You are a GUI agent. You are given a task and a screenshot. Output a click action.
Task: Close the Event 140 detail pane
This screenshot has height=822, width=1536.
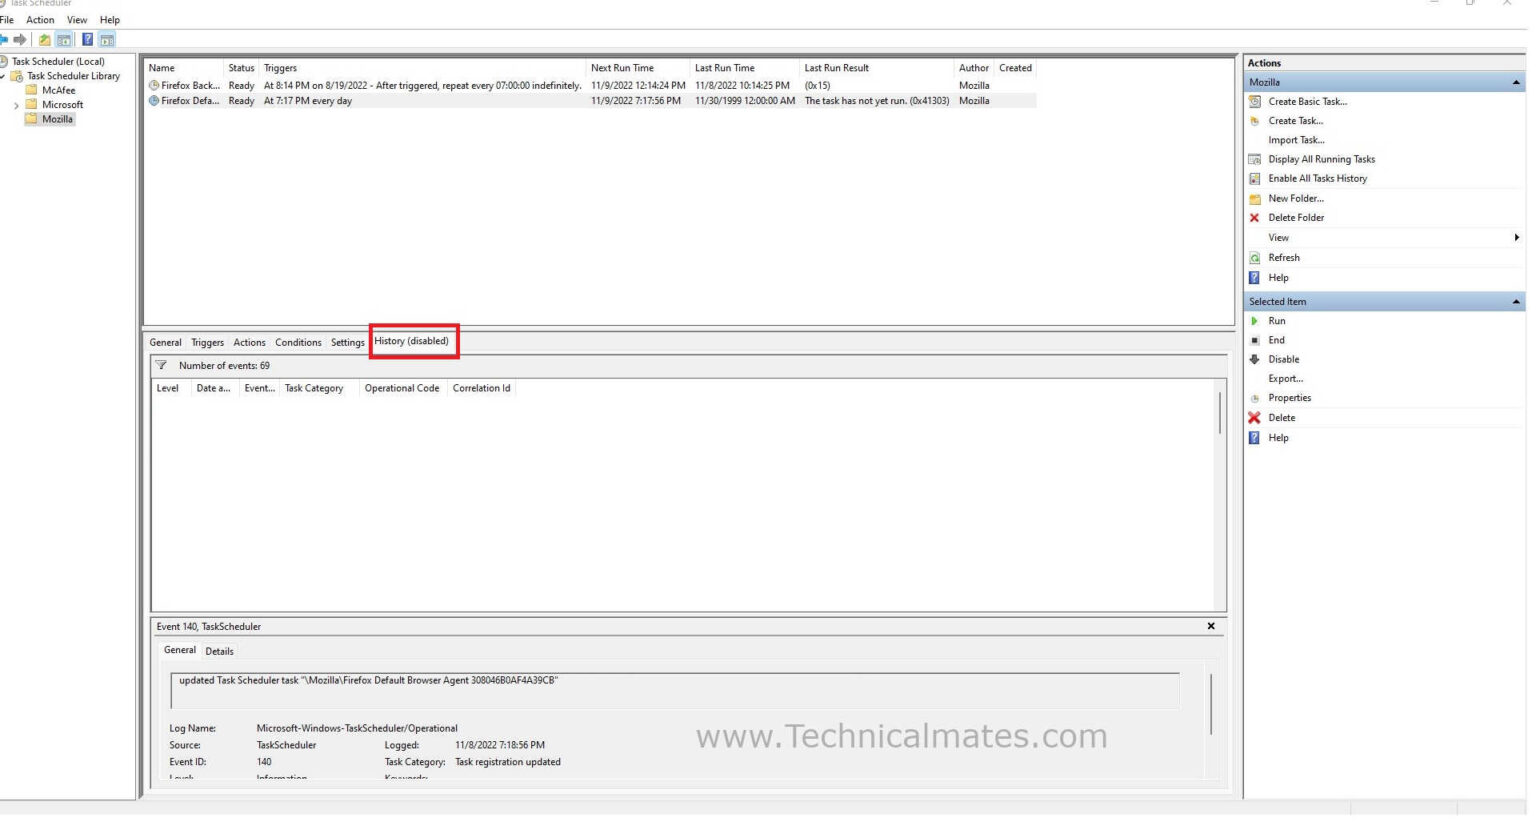coord(1210,626)
